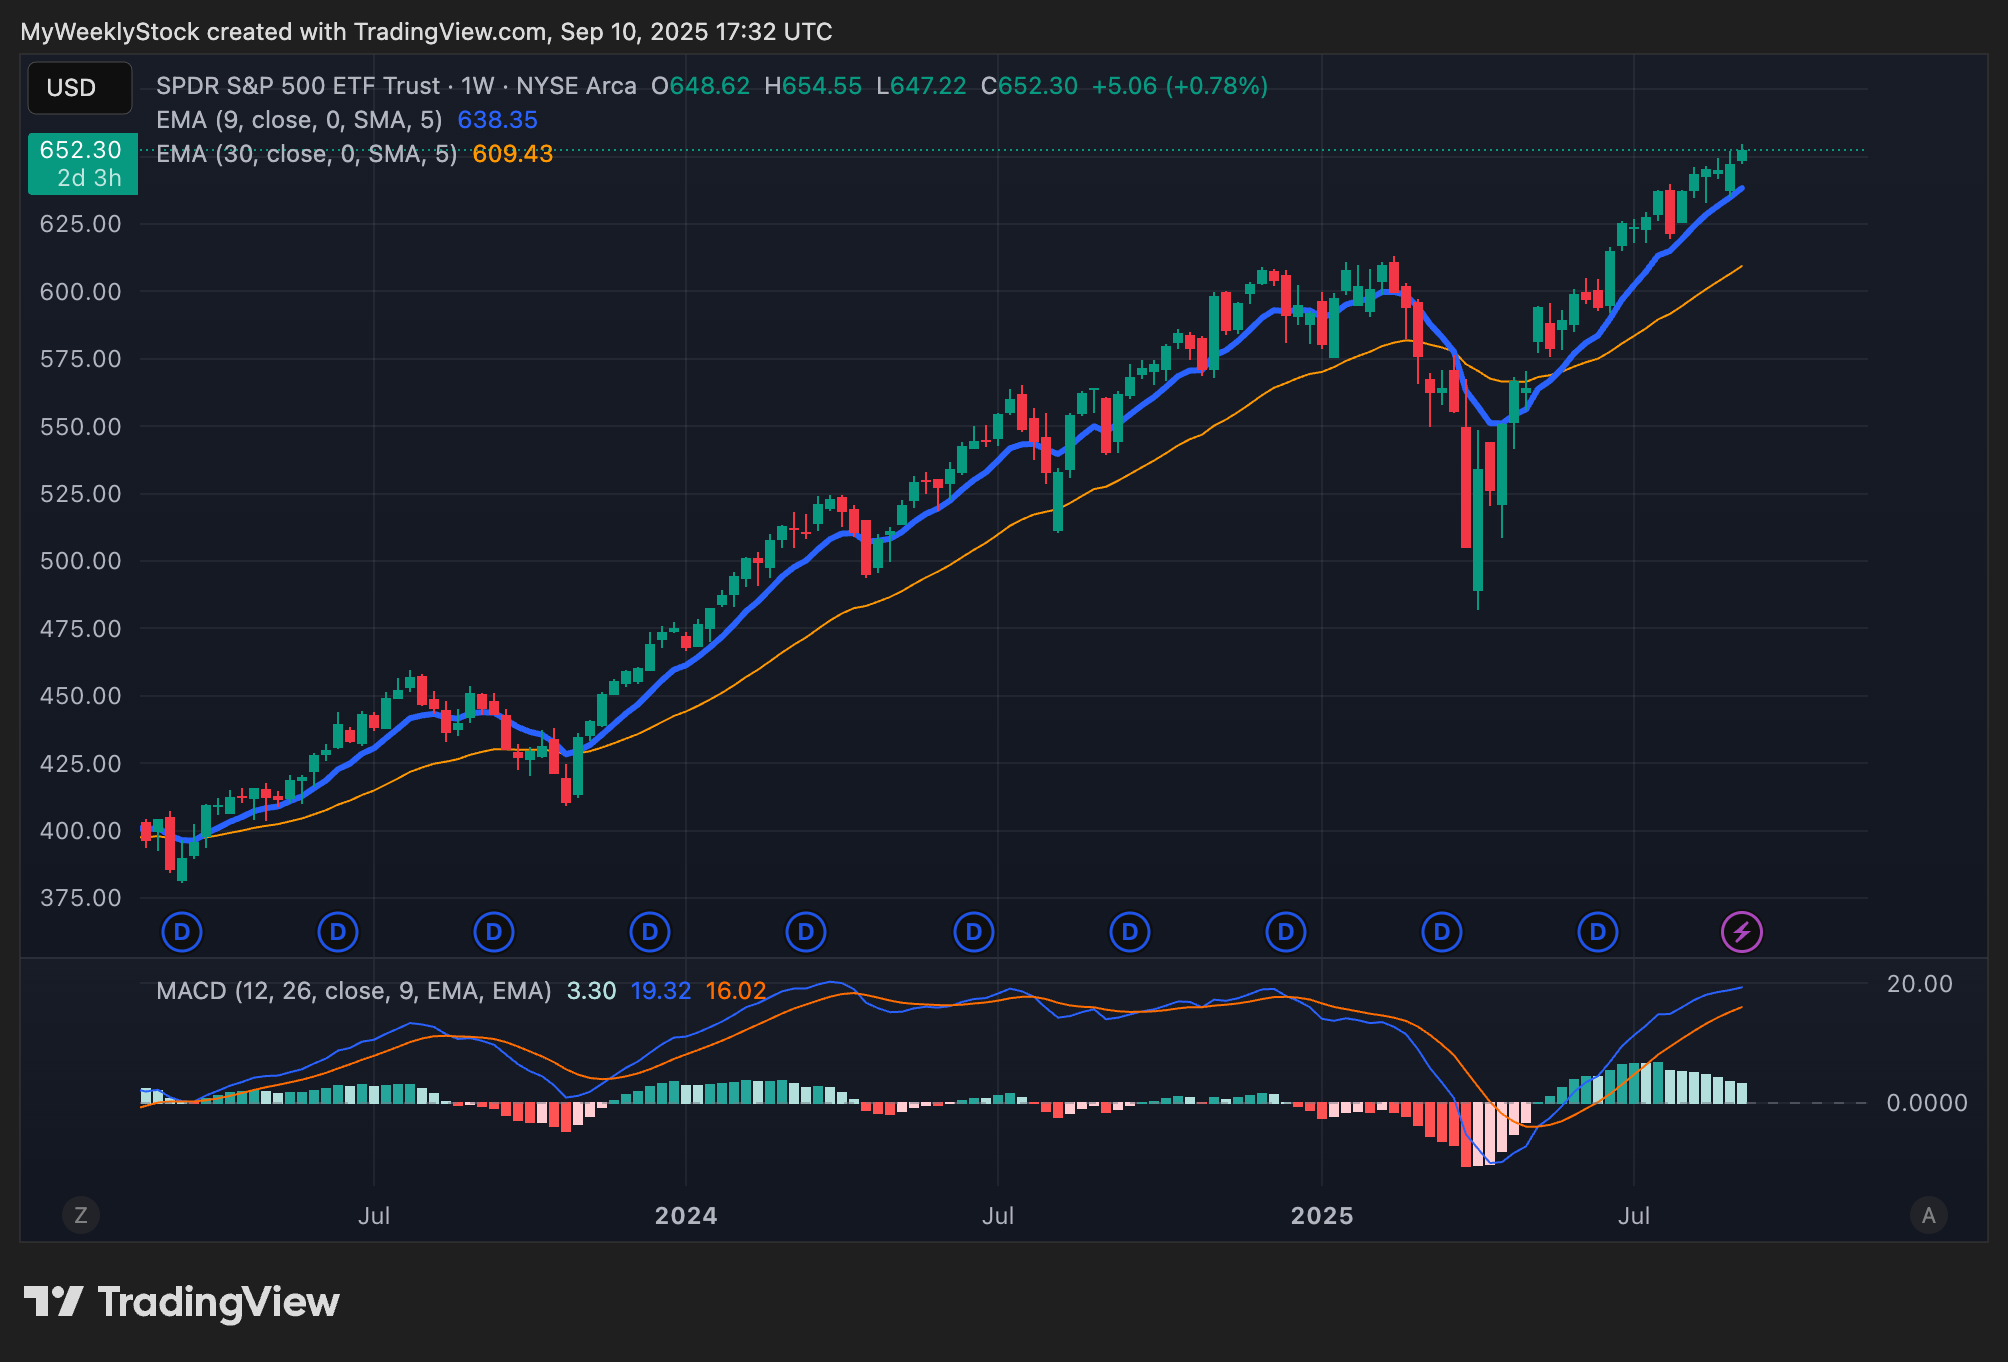Image resolution: width=2008 pixels, height=1362 pixels.
Task: Toggle the Z timezone button
Action: pos(81,1215)
